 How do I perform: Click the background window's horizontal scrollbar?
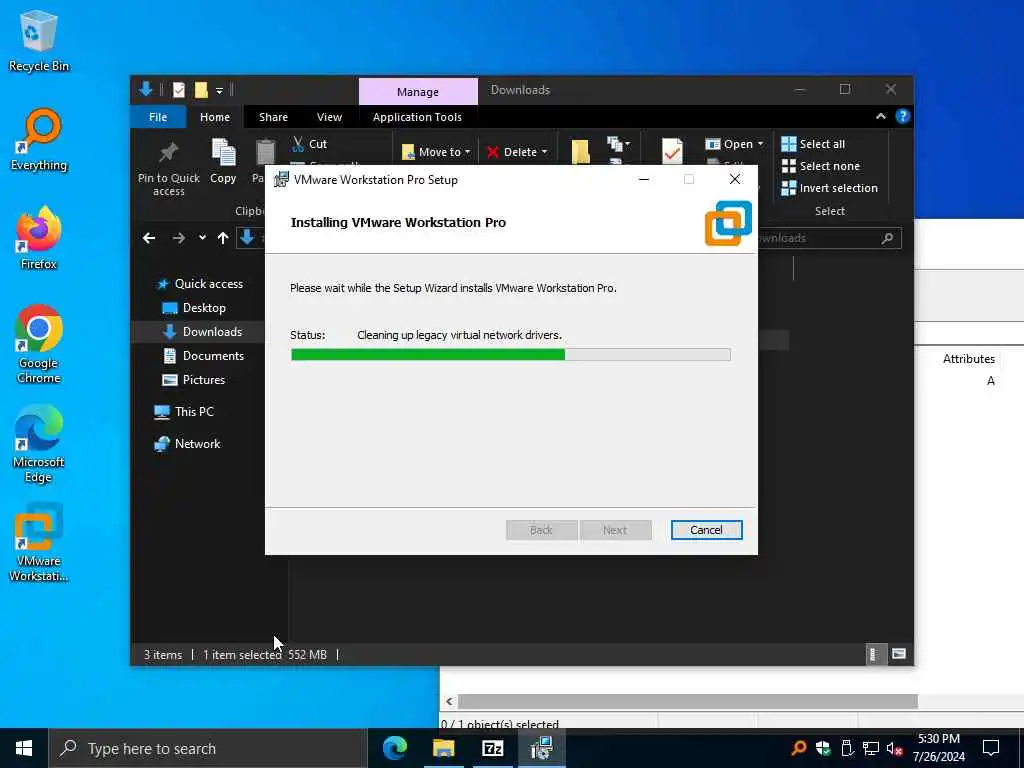(688, 701)
